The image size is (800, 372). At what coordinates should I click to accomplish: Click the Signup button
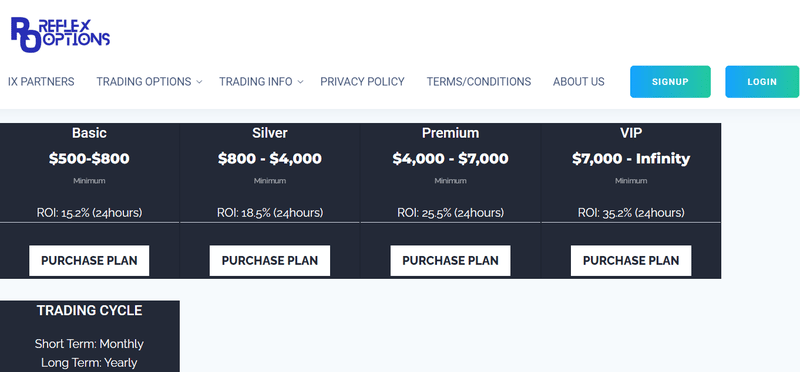click(670, 82)
